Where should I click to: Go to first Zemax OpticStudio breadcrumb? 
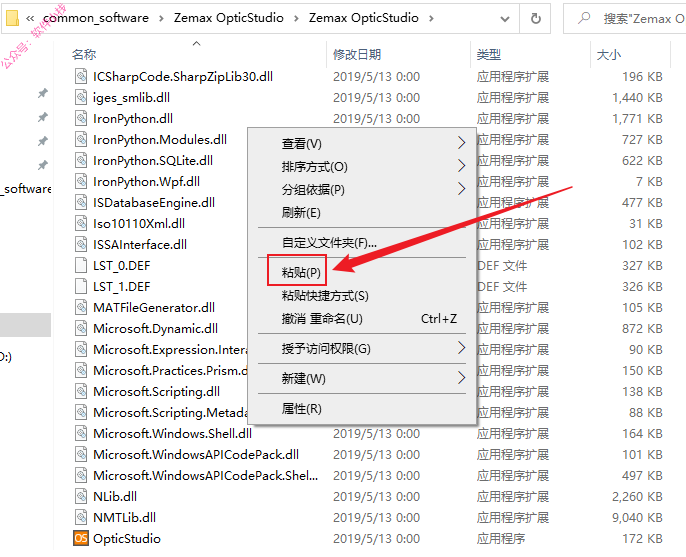229,18
